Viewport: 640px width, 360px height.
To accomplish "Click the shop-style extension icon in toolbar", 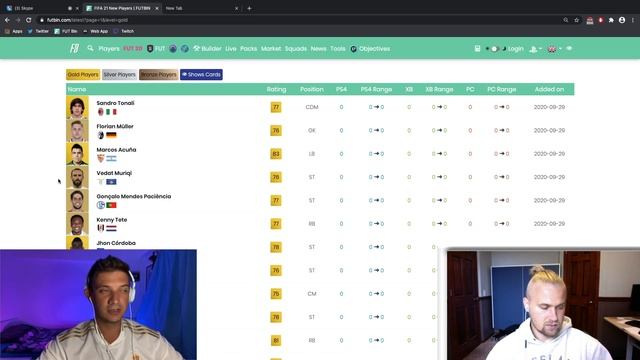I will (x=590, y=20).
